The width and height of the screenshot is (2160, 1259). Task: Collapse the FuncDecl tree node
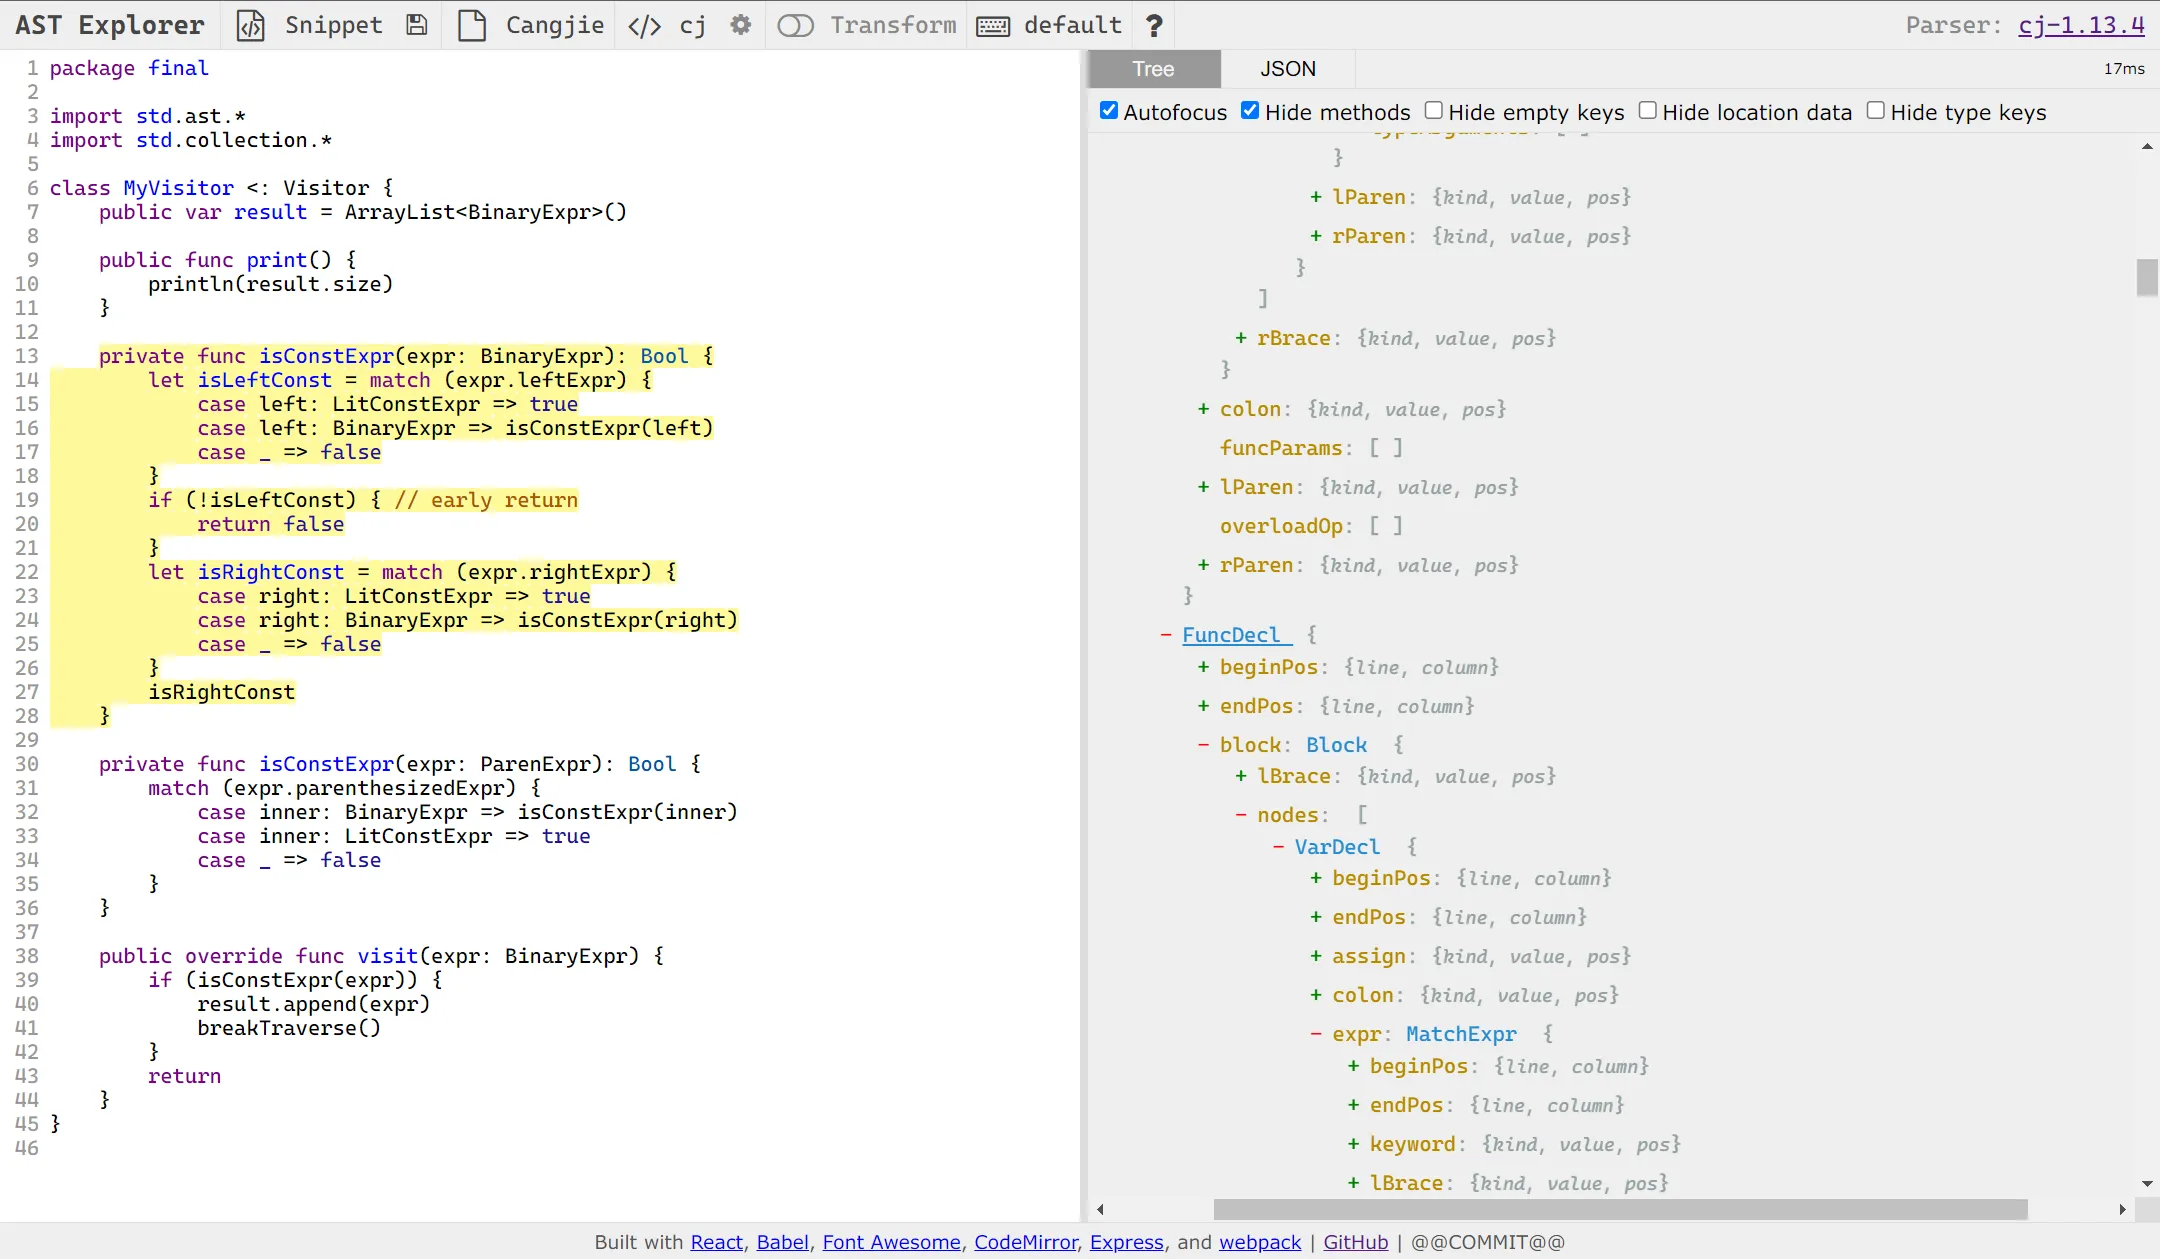coord(1166,635)
